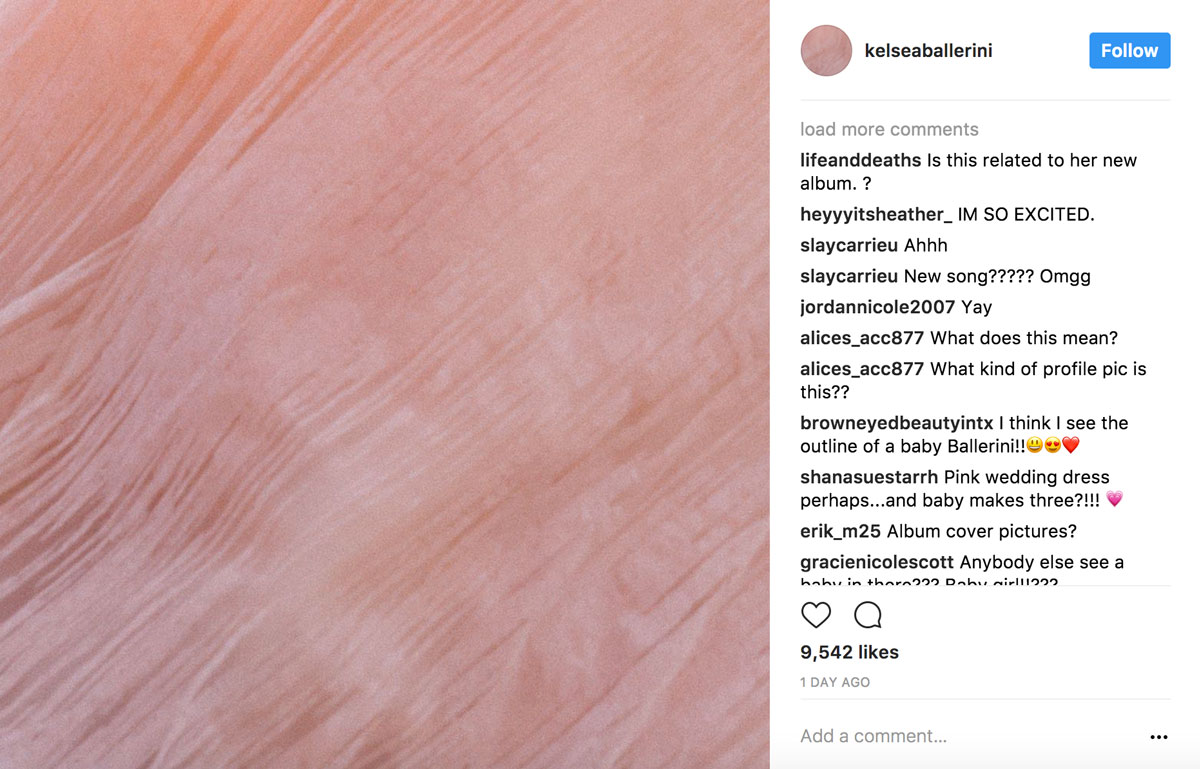The height and width of the screenshot is (769, 1200).
Task: Open the kelseaballerini username link
Action: pyautogui.click(x=928, y=50)
